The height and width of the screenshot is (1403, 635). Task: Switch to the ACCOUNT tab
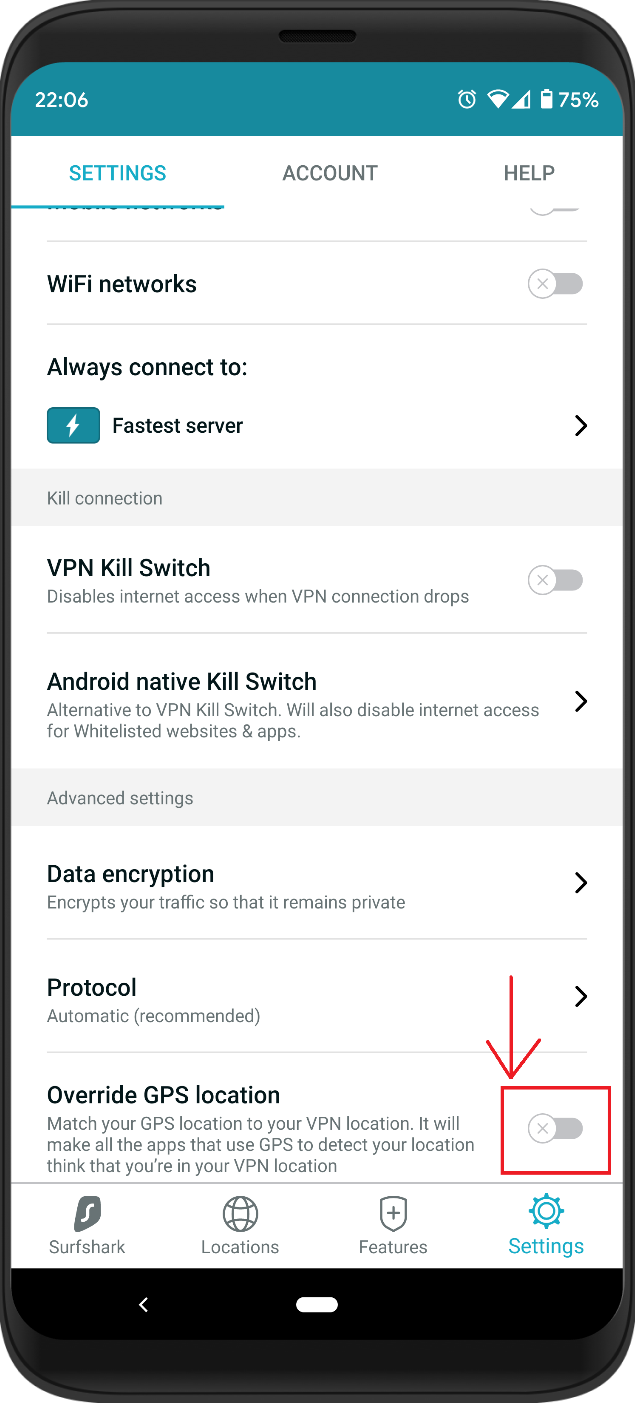tap(330, 173)
